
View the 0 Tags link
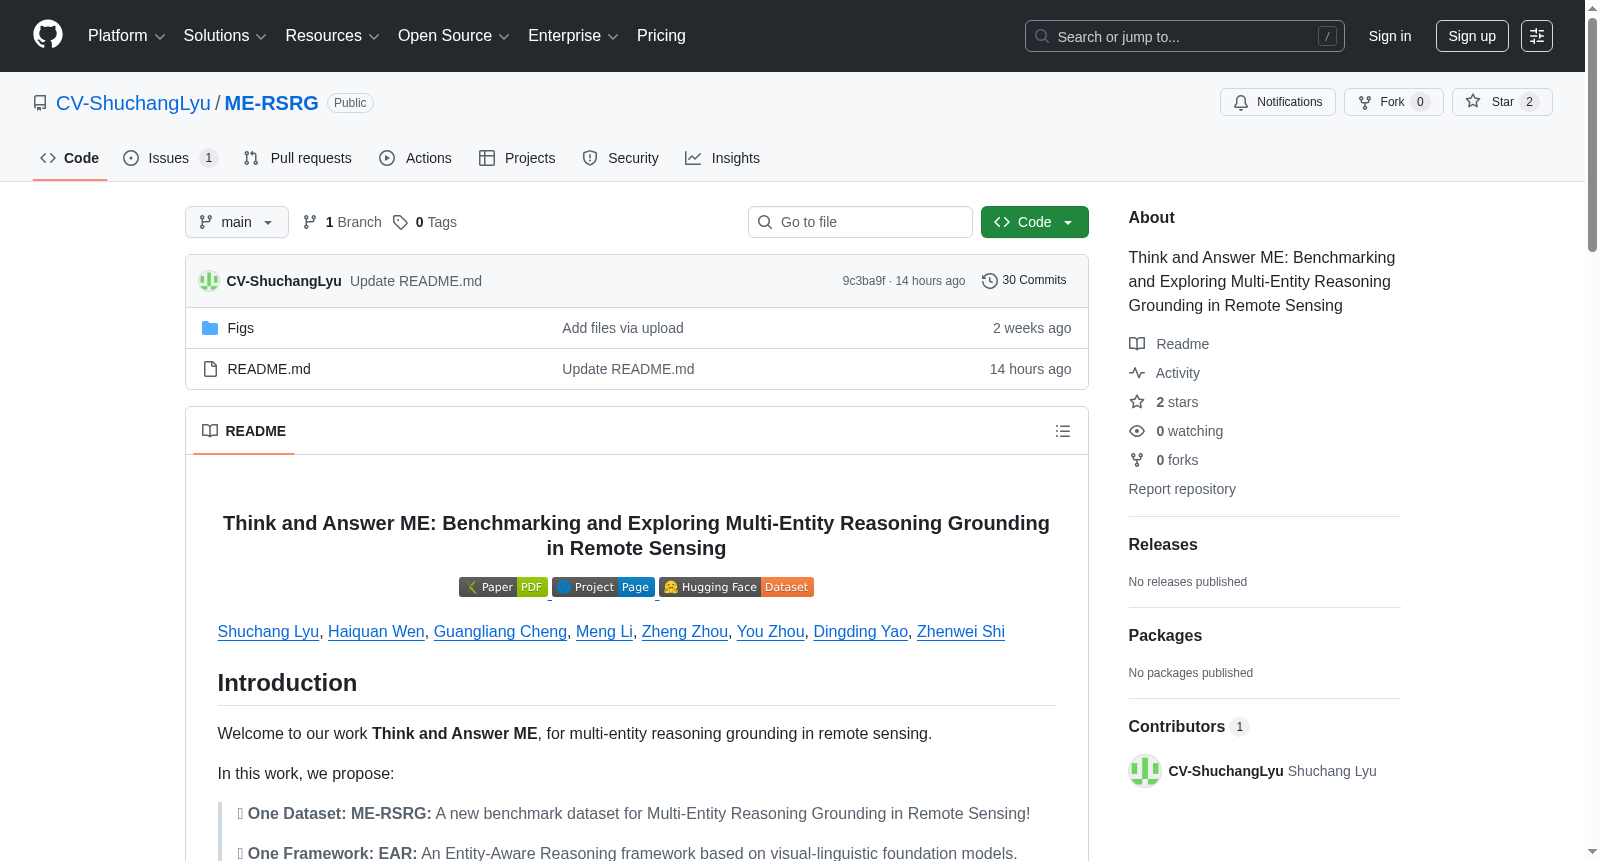(x=425, y=222)
